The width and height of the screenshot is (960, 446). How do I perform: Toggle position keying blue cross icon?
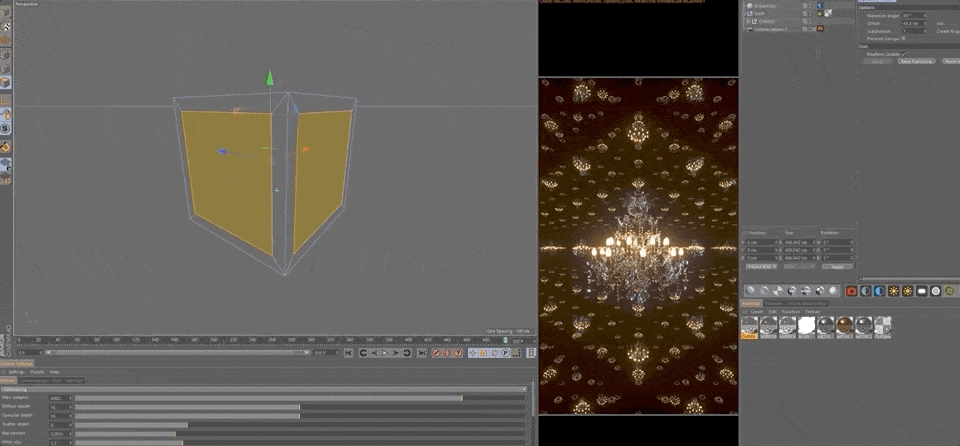(473, 353)
